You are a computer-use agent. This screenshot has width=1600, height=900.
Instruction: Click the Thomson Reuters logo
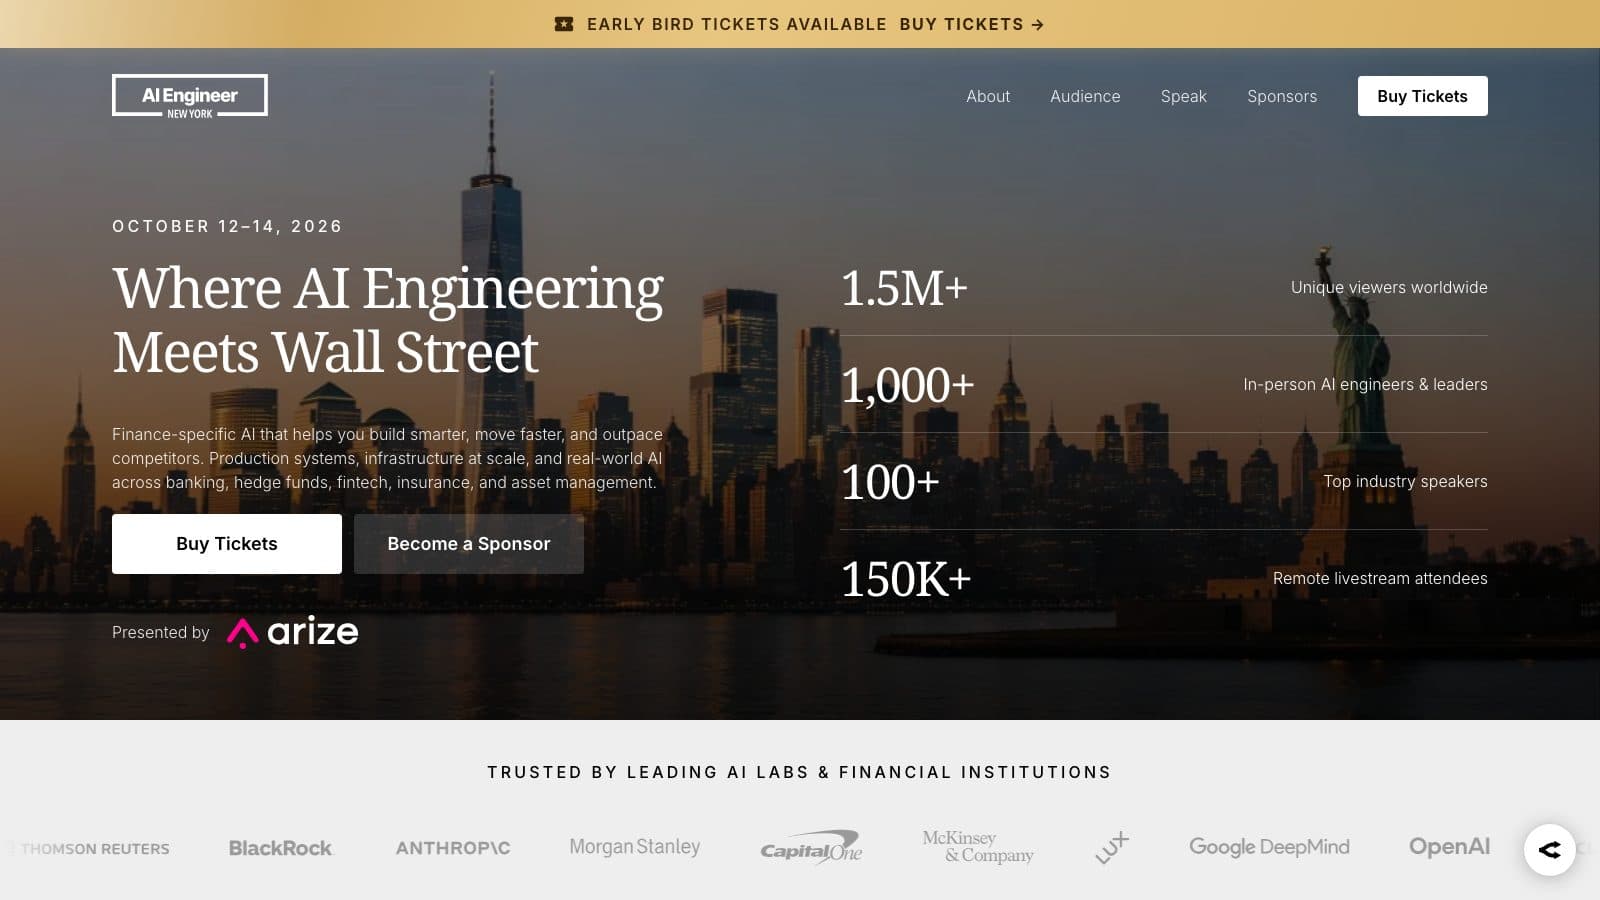90,848
